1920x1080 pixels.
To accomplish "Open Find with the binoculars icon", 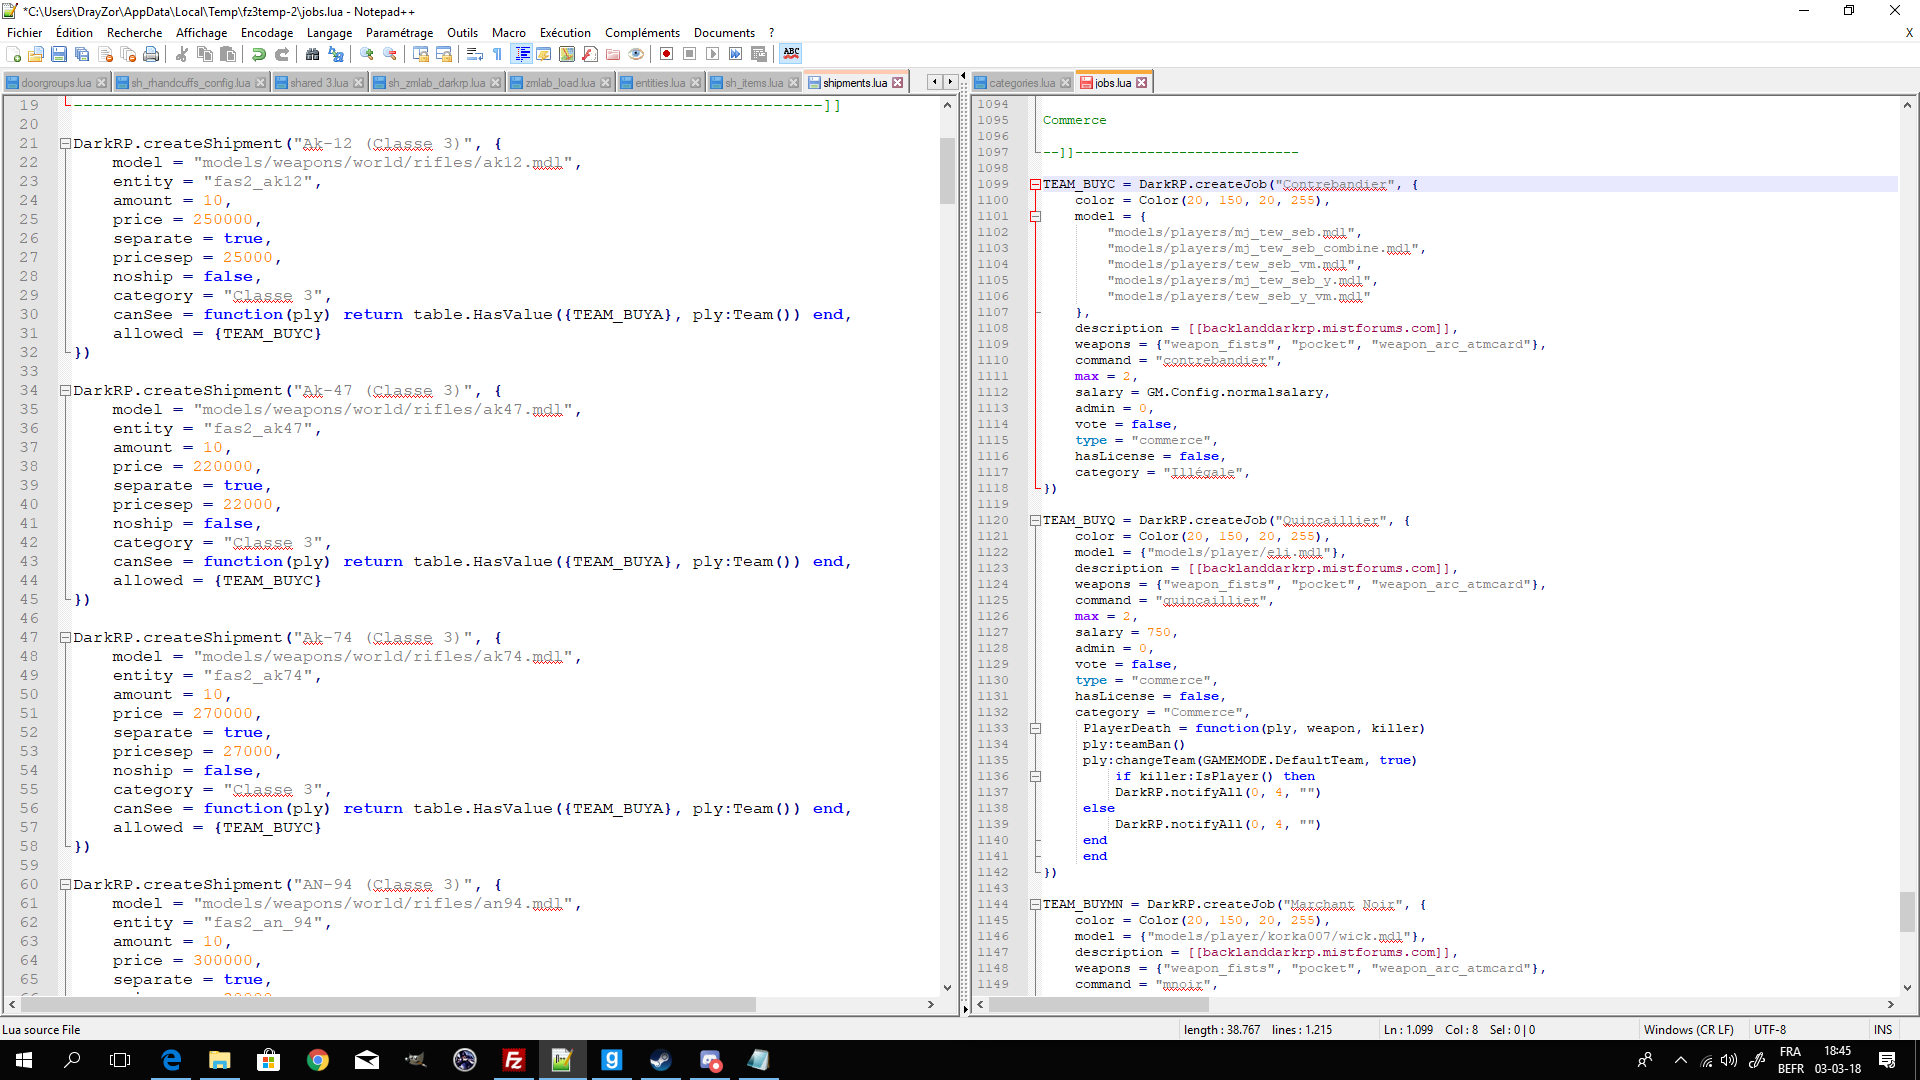I will point(313,54).
